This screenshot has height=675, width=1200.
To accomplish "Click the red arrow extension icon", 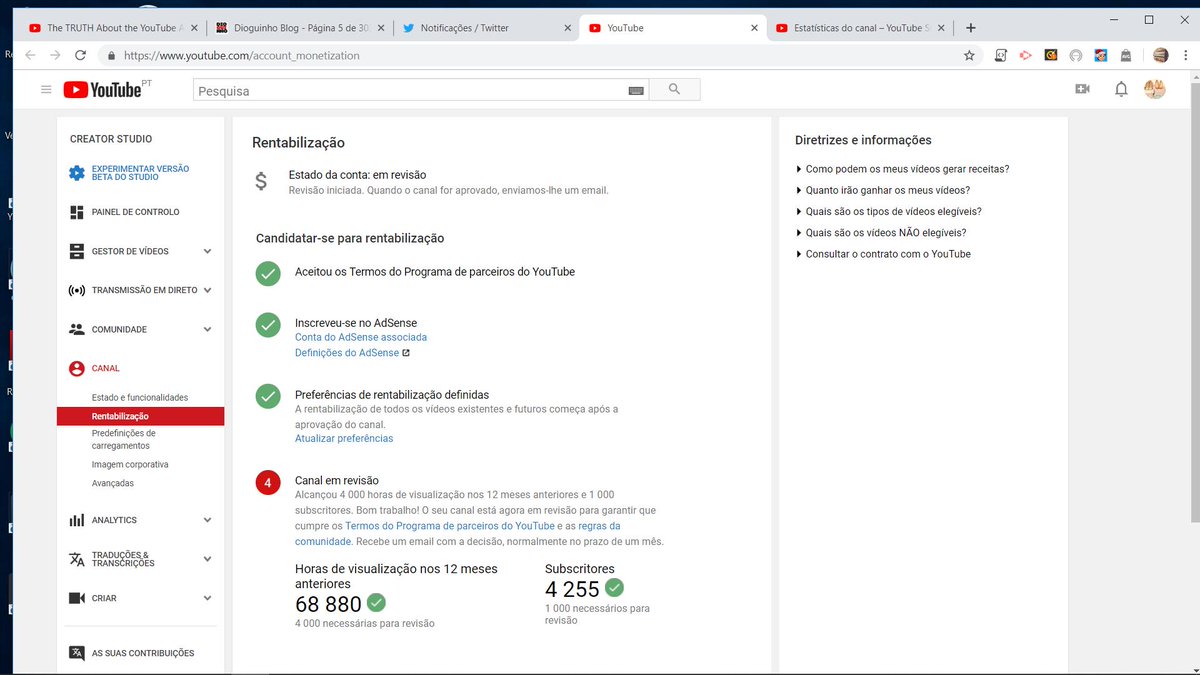I will pyautogui.click(x=1025, y=56).
